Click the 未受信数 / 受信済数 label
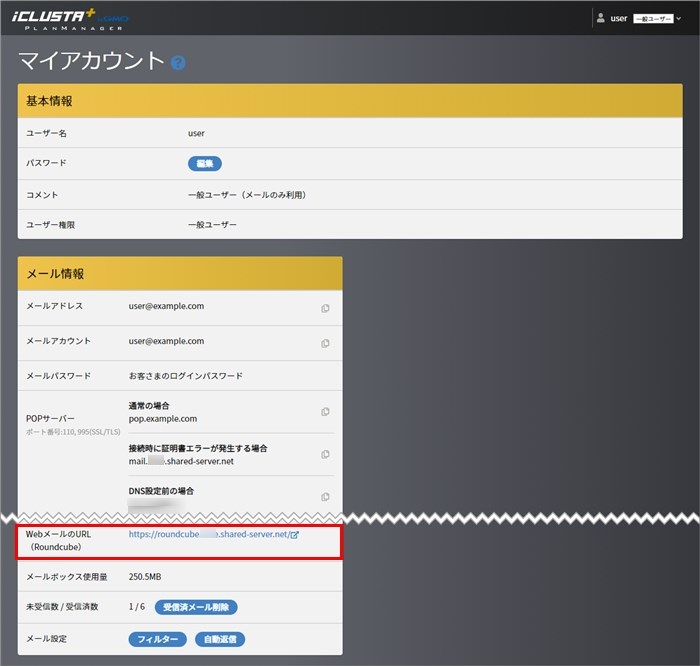 pos(62,607)
